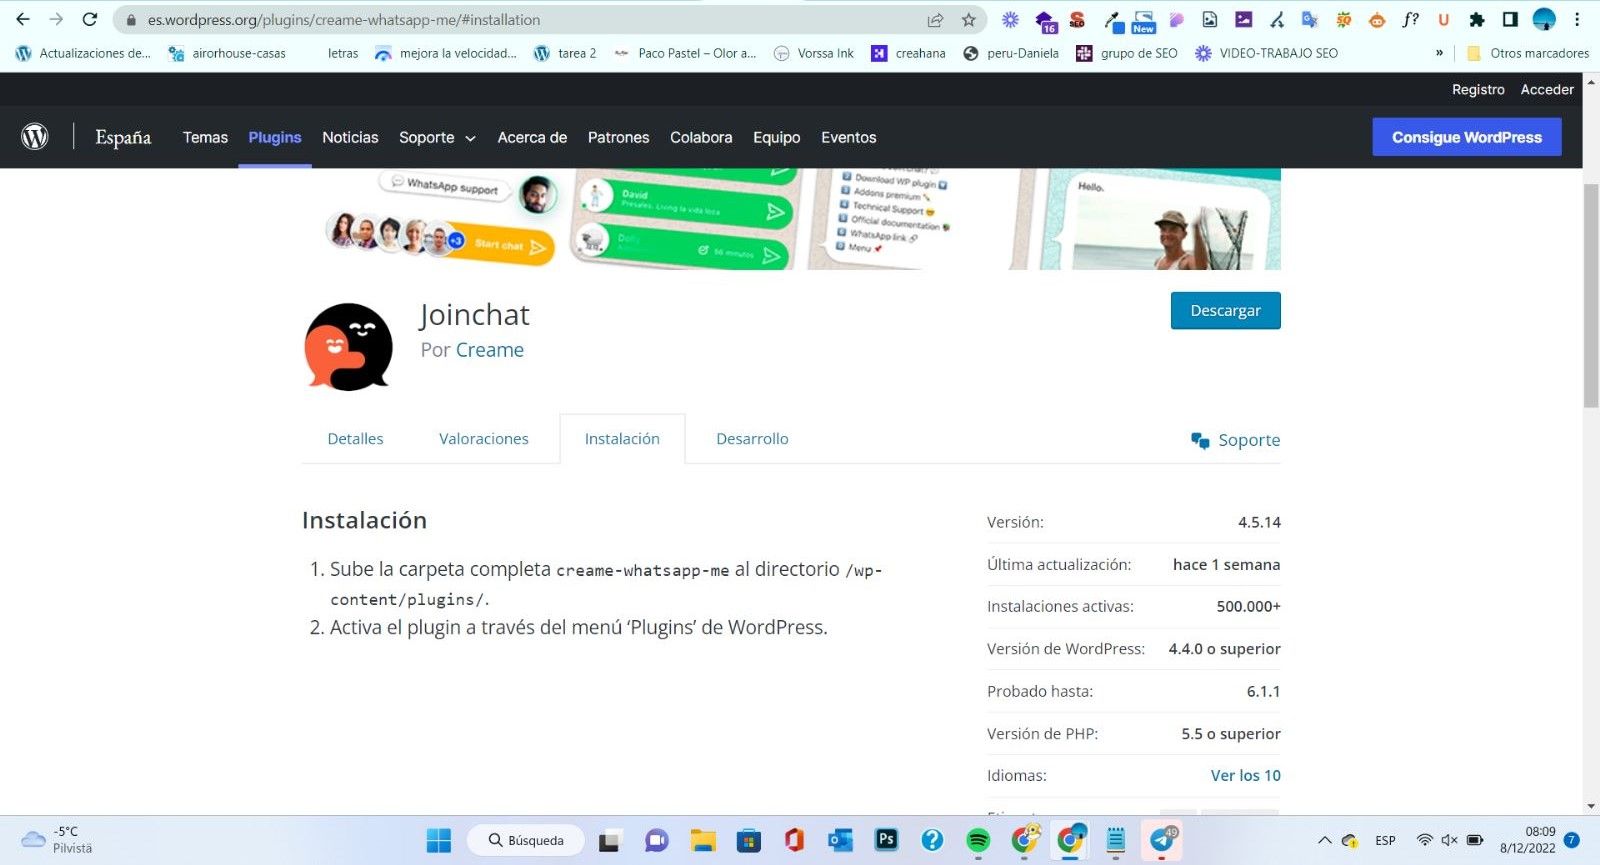Open the weather widget showing -5°C
Image resolution: width=1600 pixels, height=865 pixels.
57,840
